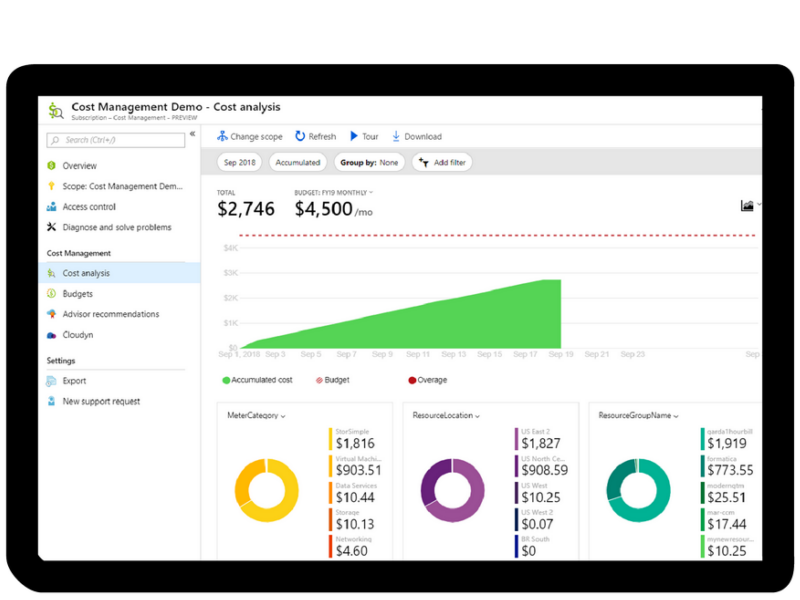Screen dimensions: 800x600
Task: Toggle the Accumulated cost legend item
Action: (x=258, y=380)
